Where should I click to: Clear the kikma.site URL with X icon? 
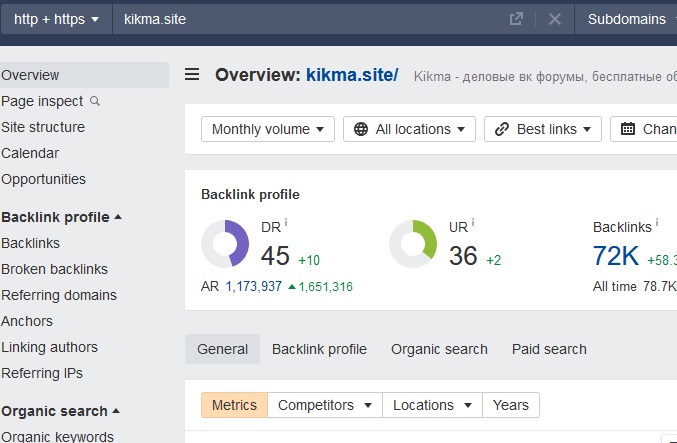(x=555, y=19)
